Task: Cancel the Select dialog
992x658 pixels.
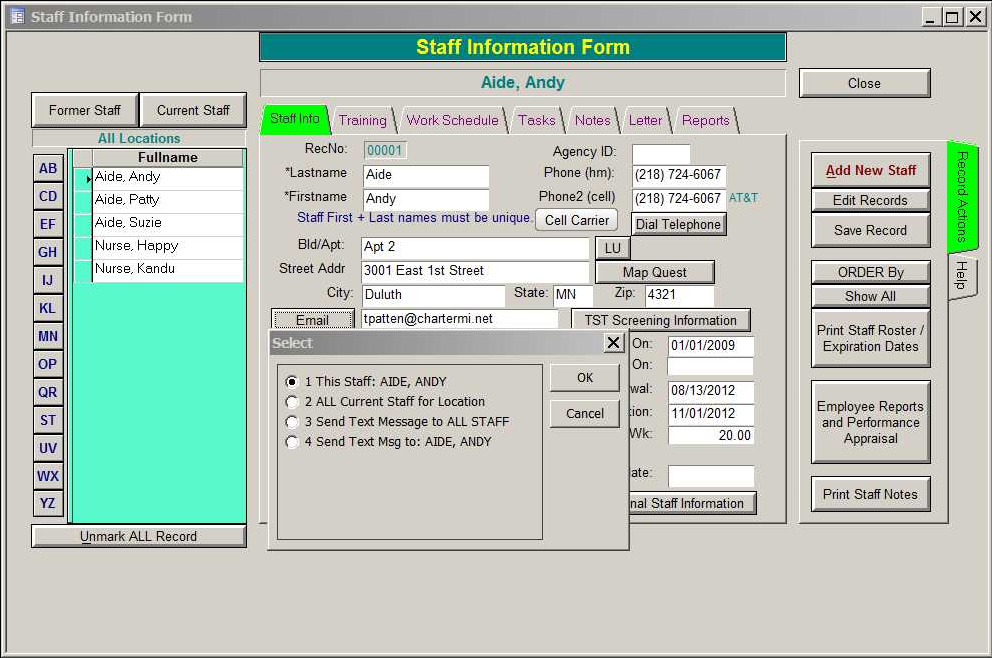Action: point(584,413)
